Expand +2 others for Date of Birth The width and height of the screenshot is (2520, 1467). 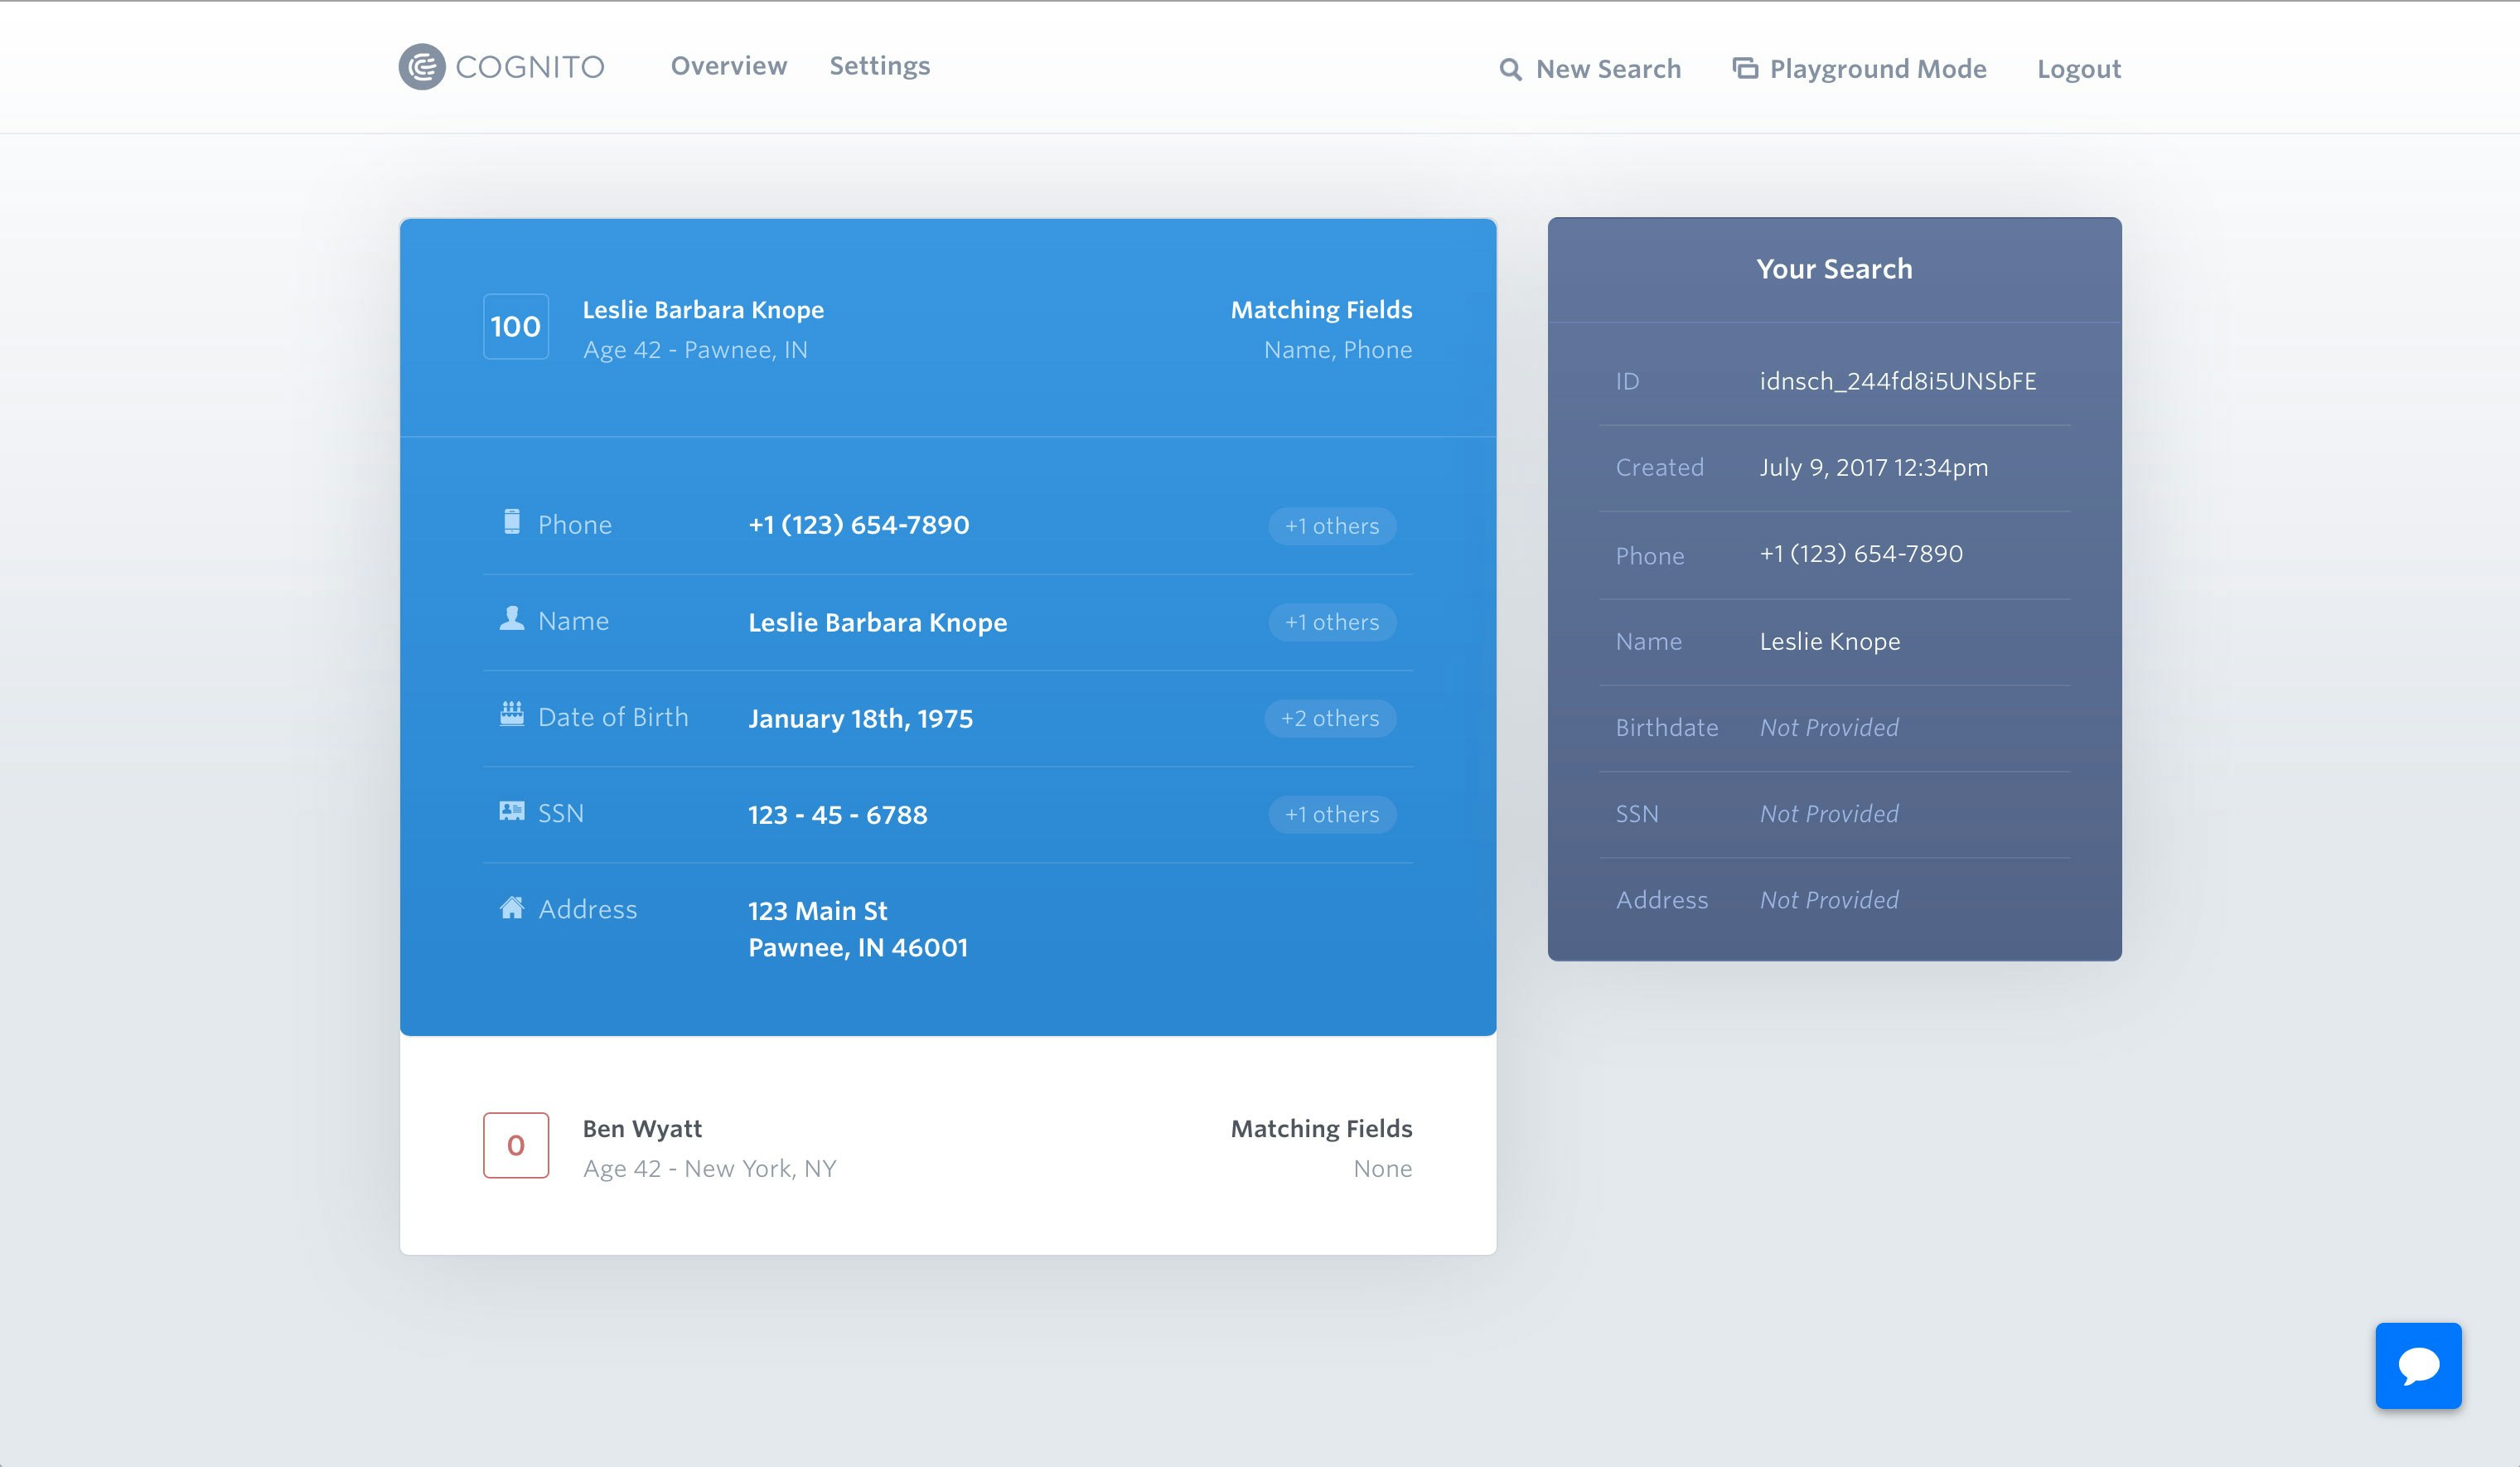tap(1330, 718)
